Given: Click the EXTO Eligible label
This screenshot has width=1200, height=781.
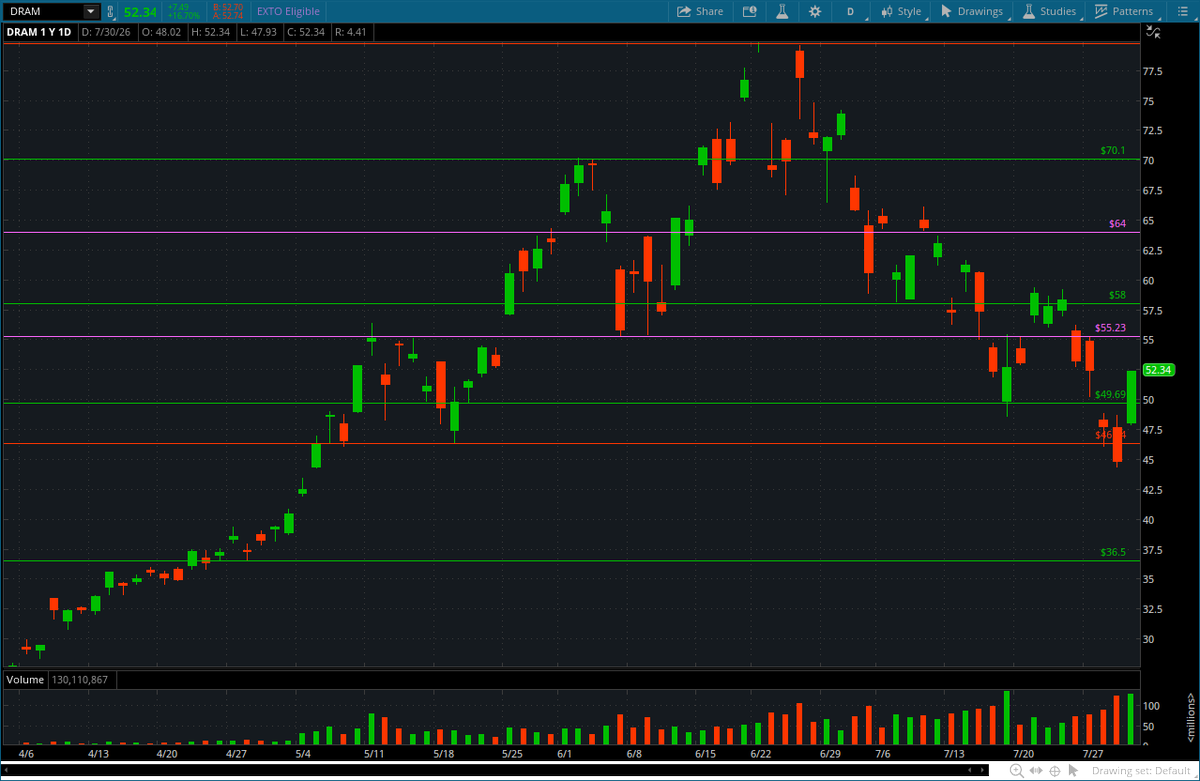Looking at the screenshot, I should 287,11.
